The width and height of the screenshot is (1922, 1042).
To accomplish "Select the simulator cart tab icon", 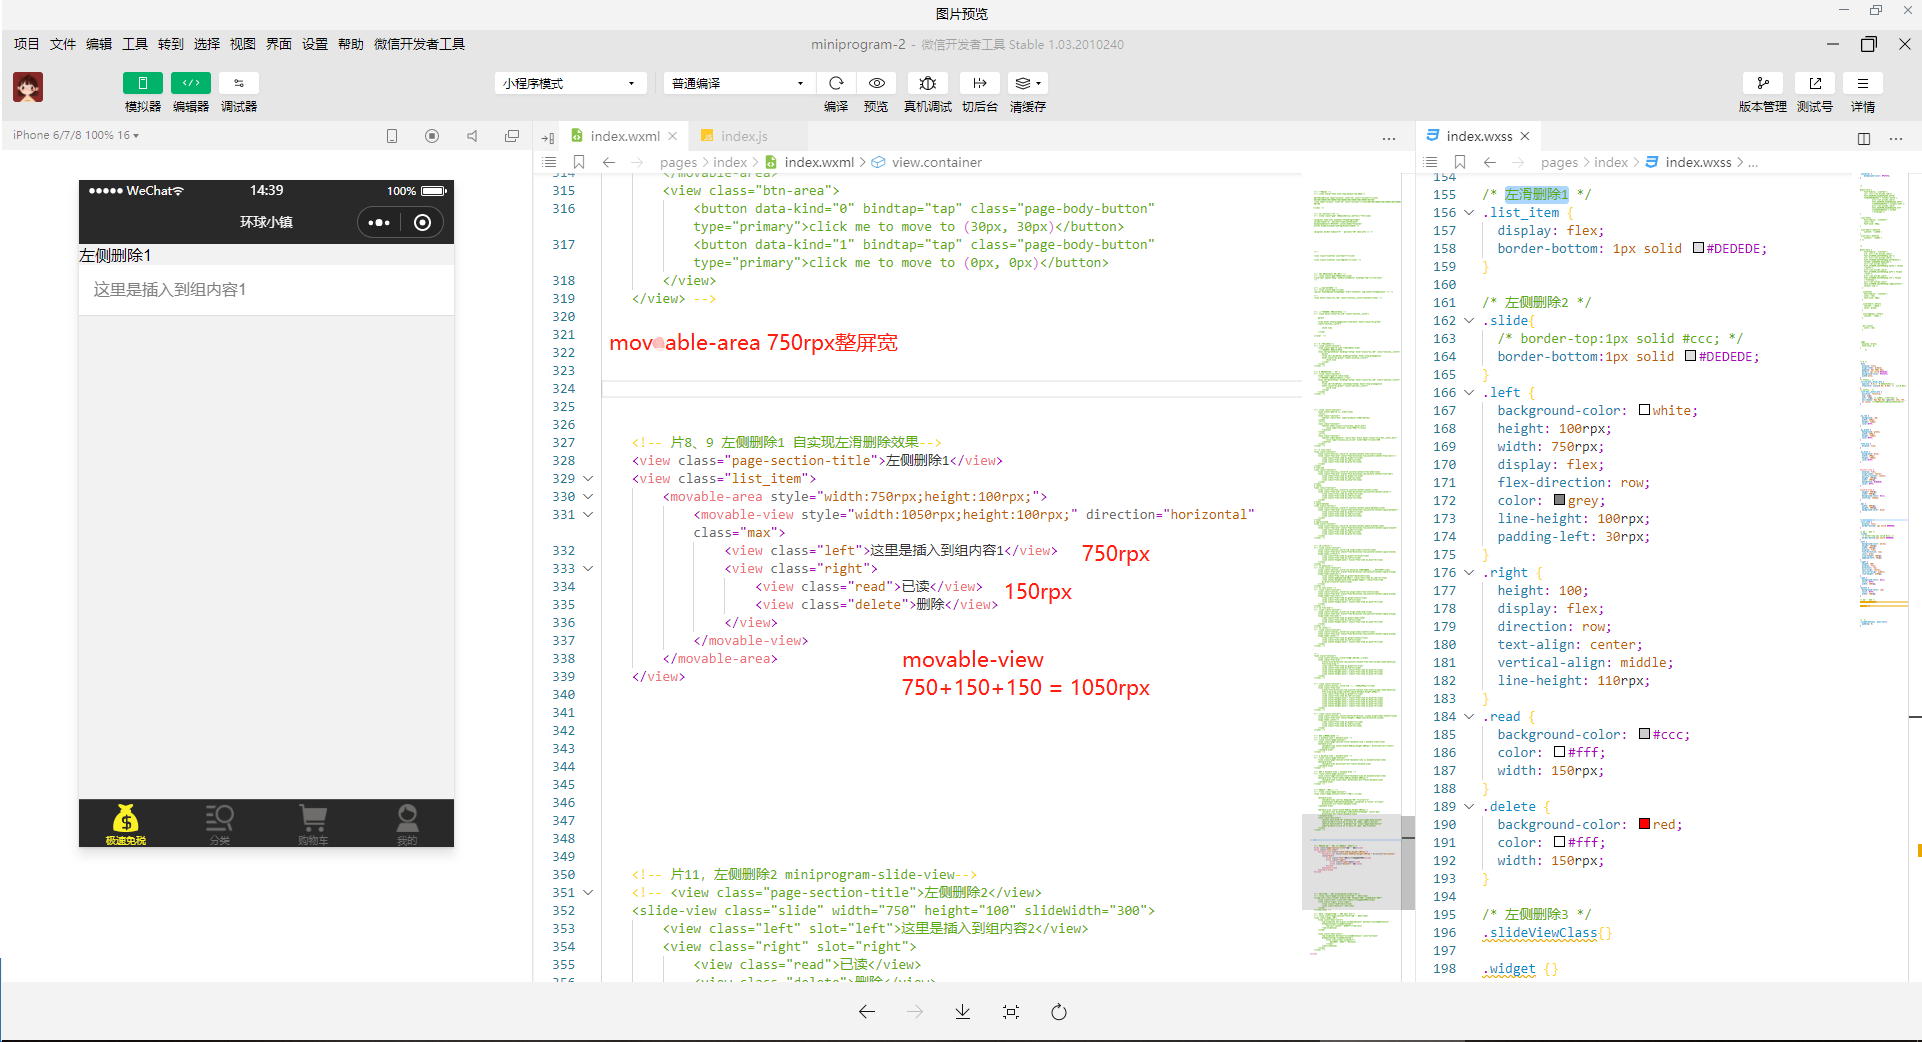I will [313, 824].
